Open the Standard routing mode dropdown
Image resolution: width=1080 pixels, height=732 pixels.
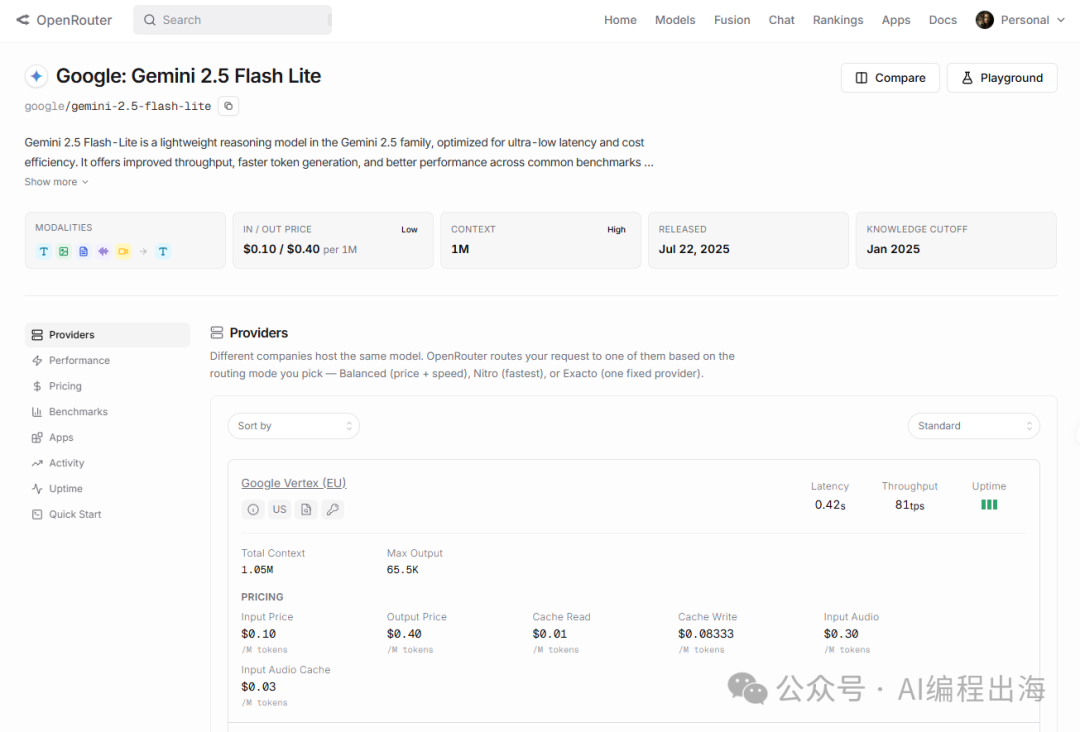(x=973, y=426)
